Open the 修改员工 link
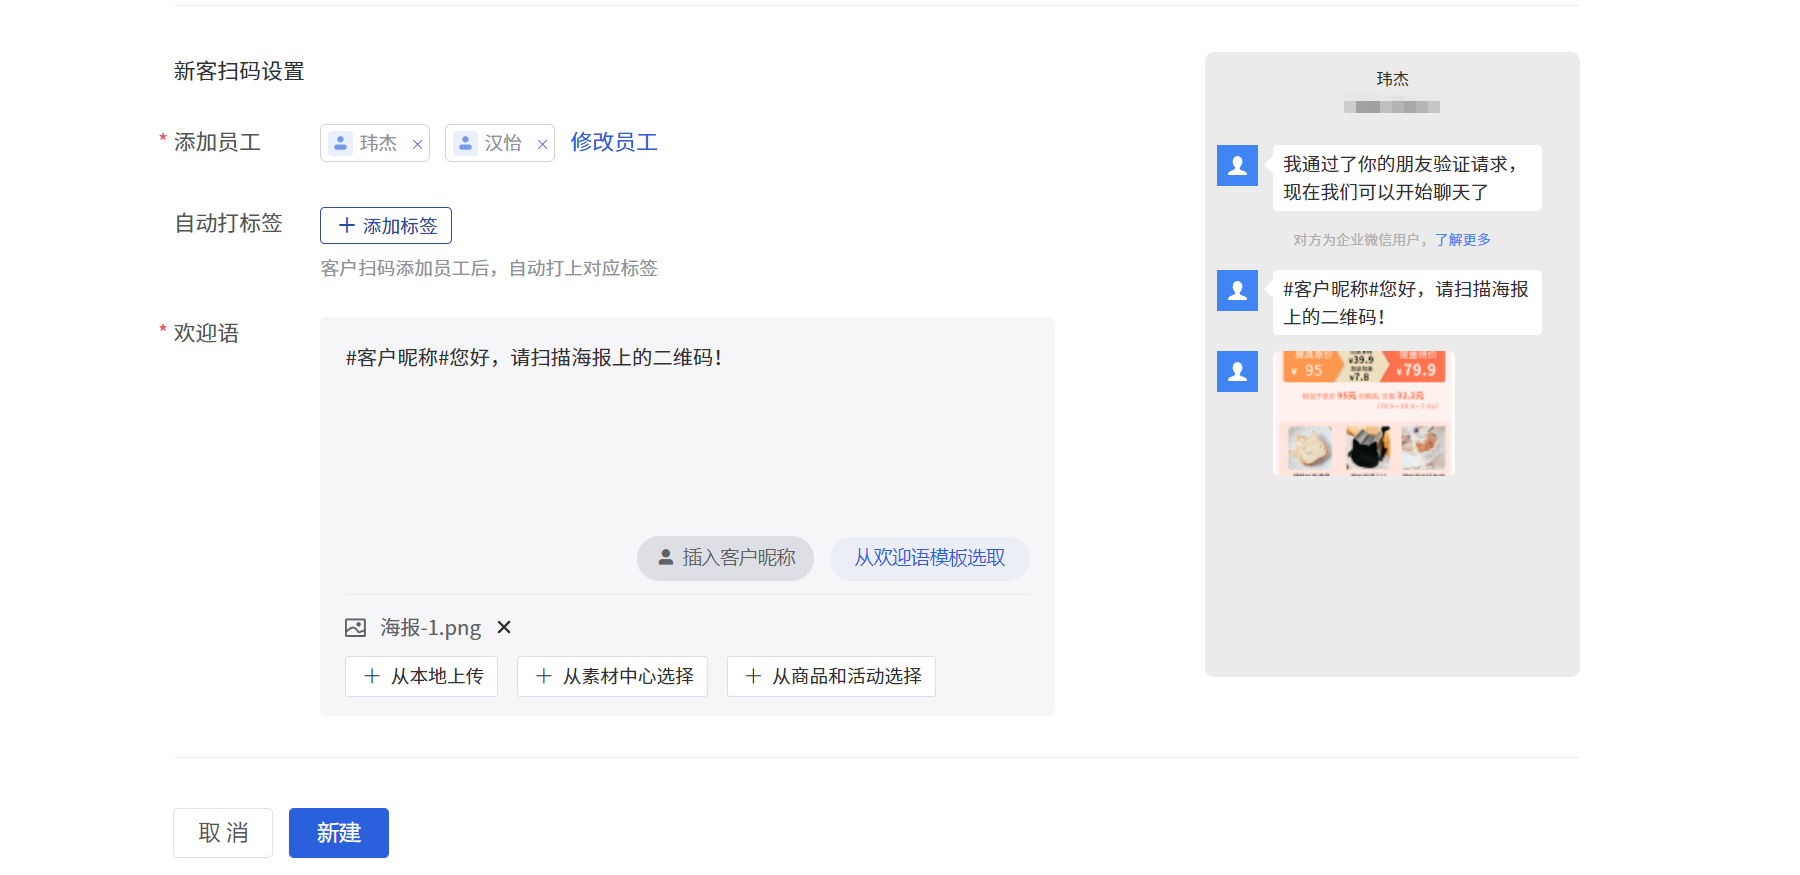Screen dimensions: 1800x875 point(614,142)
